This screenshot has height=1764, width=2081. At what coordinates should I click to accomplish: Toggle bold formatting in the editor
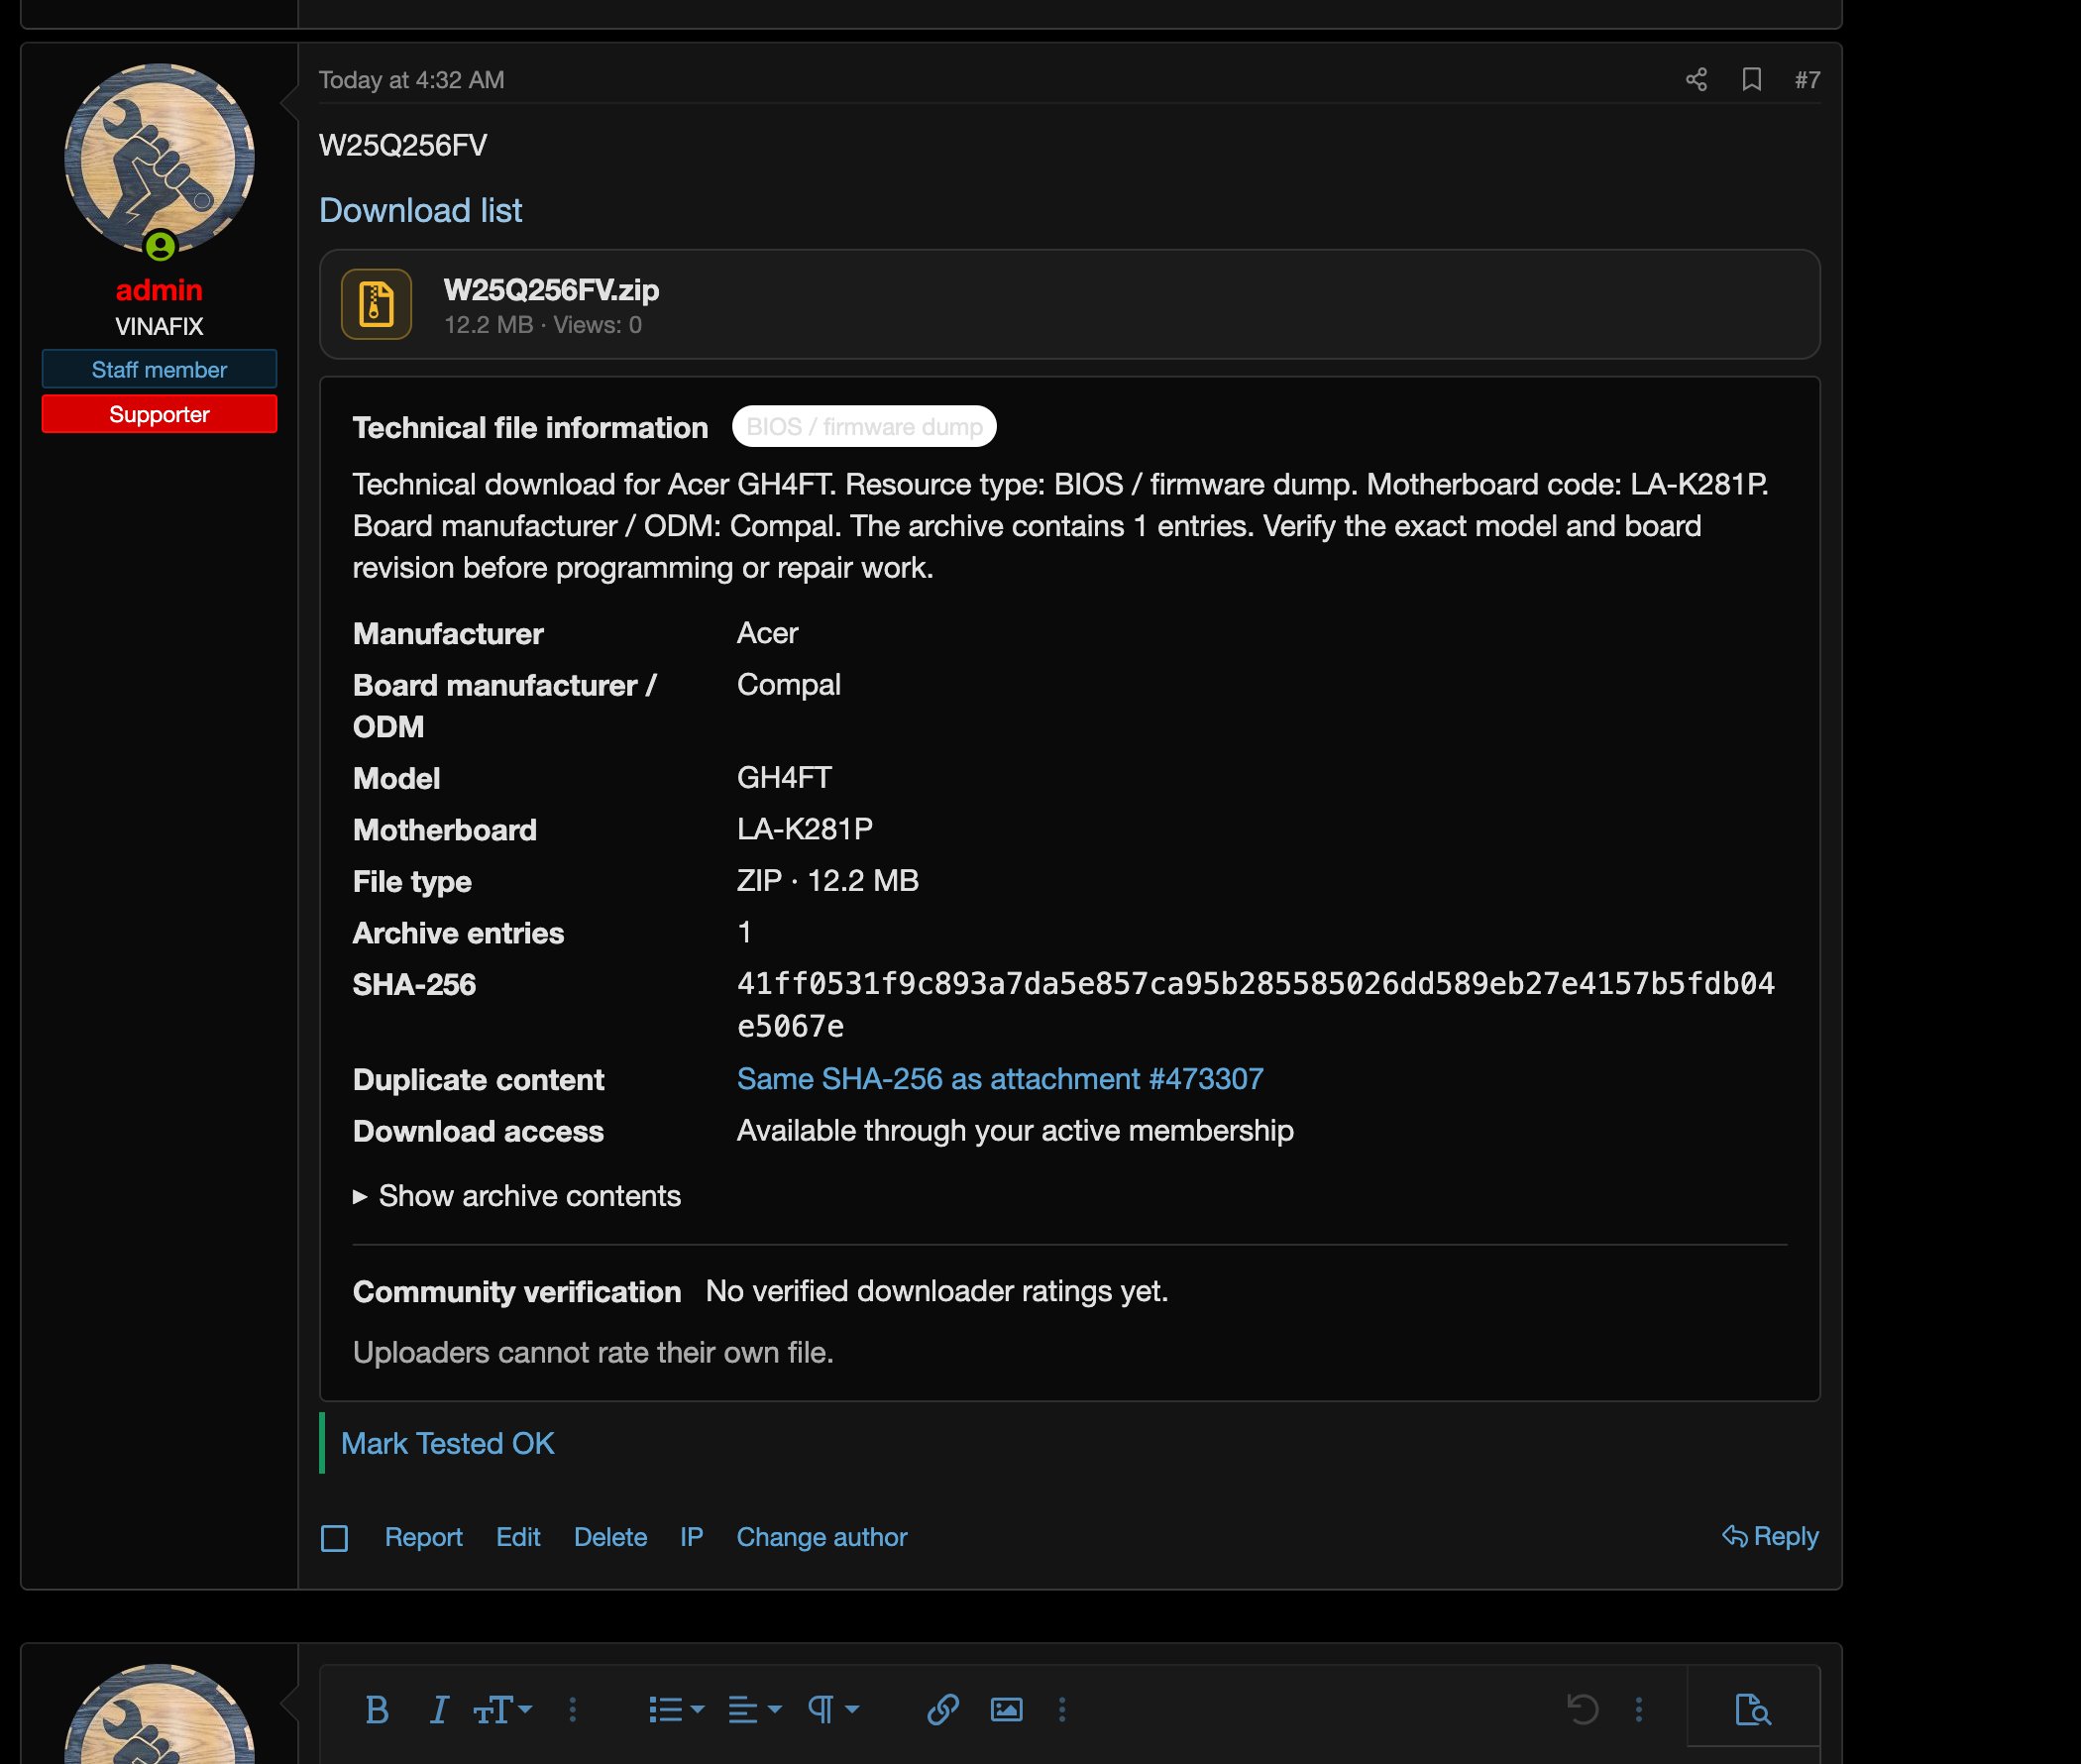377,1710
